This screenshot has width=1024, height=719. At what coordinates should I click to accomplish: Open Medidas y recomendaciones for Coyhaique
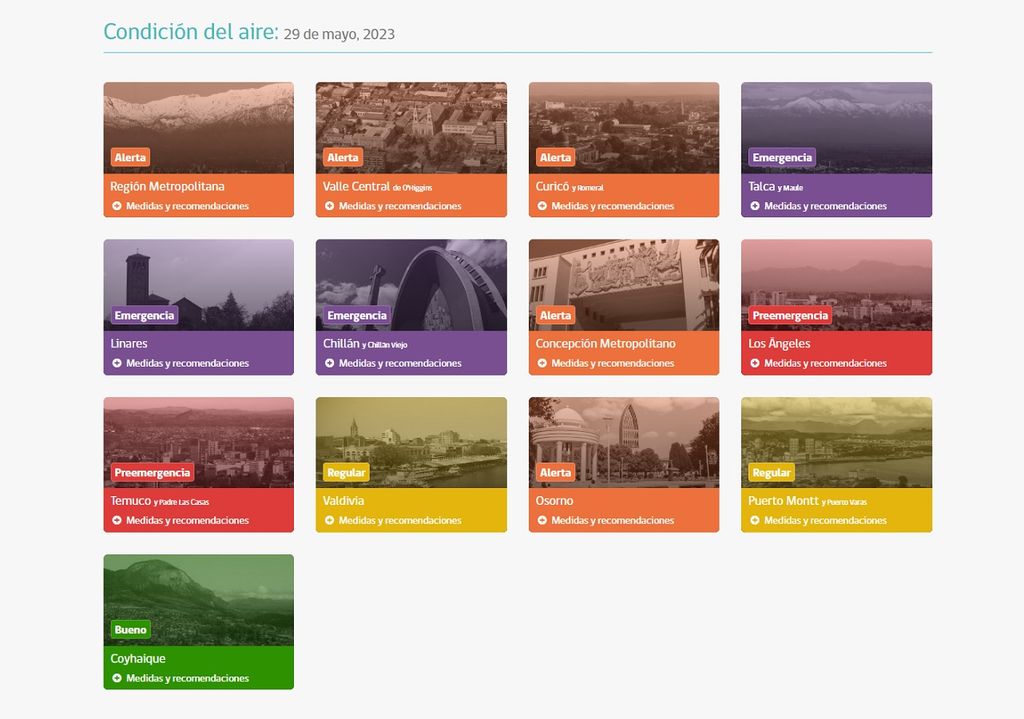click(181, 678)
